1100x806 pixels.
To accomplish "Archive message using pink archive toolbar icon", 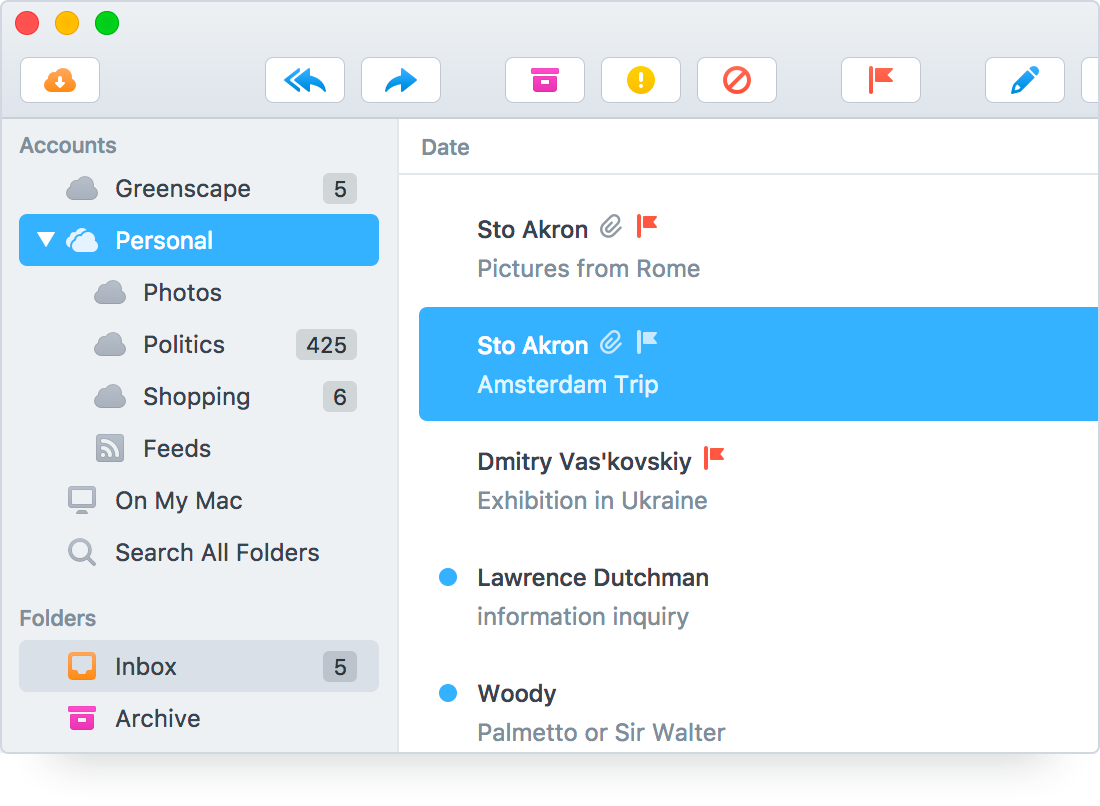I will pos(545,80).
